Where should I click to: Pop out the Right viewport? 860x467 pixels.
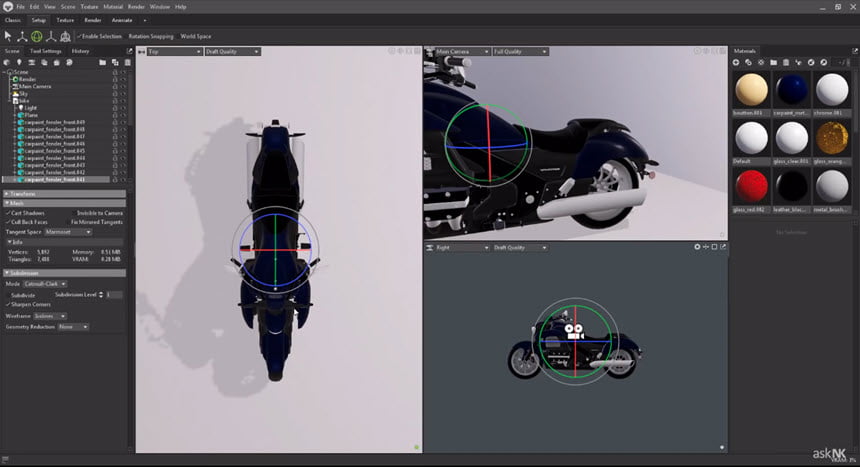pyautogui.click(x=723, y=247)
